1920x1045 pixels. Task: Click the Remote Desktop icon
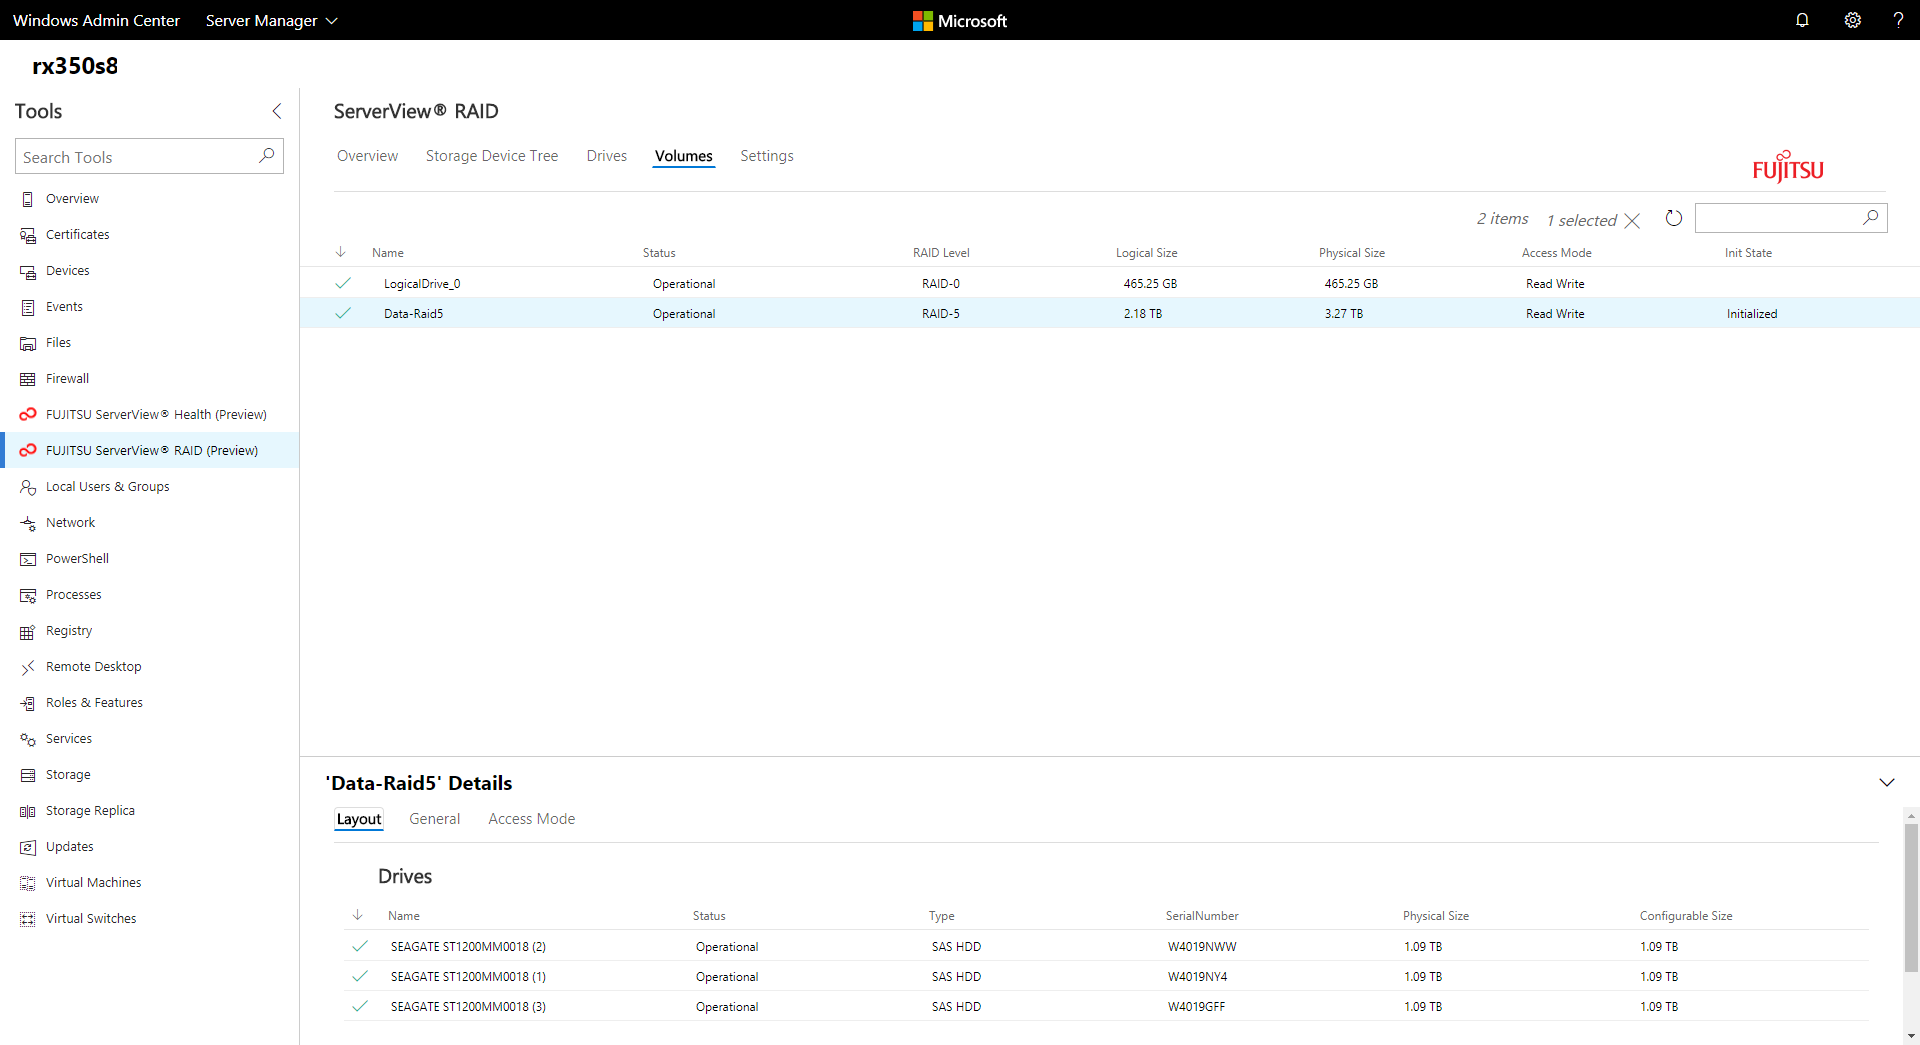coord(28,667)
